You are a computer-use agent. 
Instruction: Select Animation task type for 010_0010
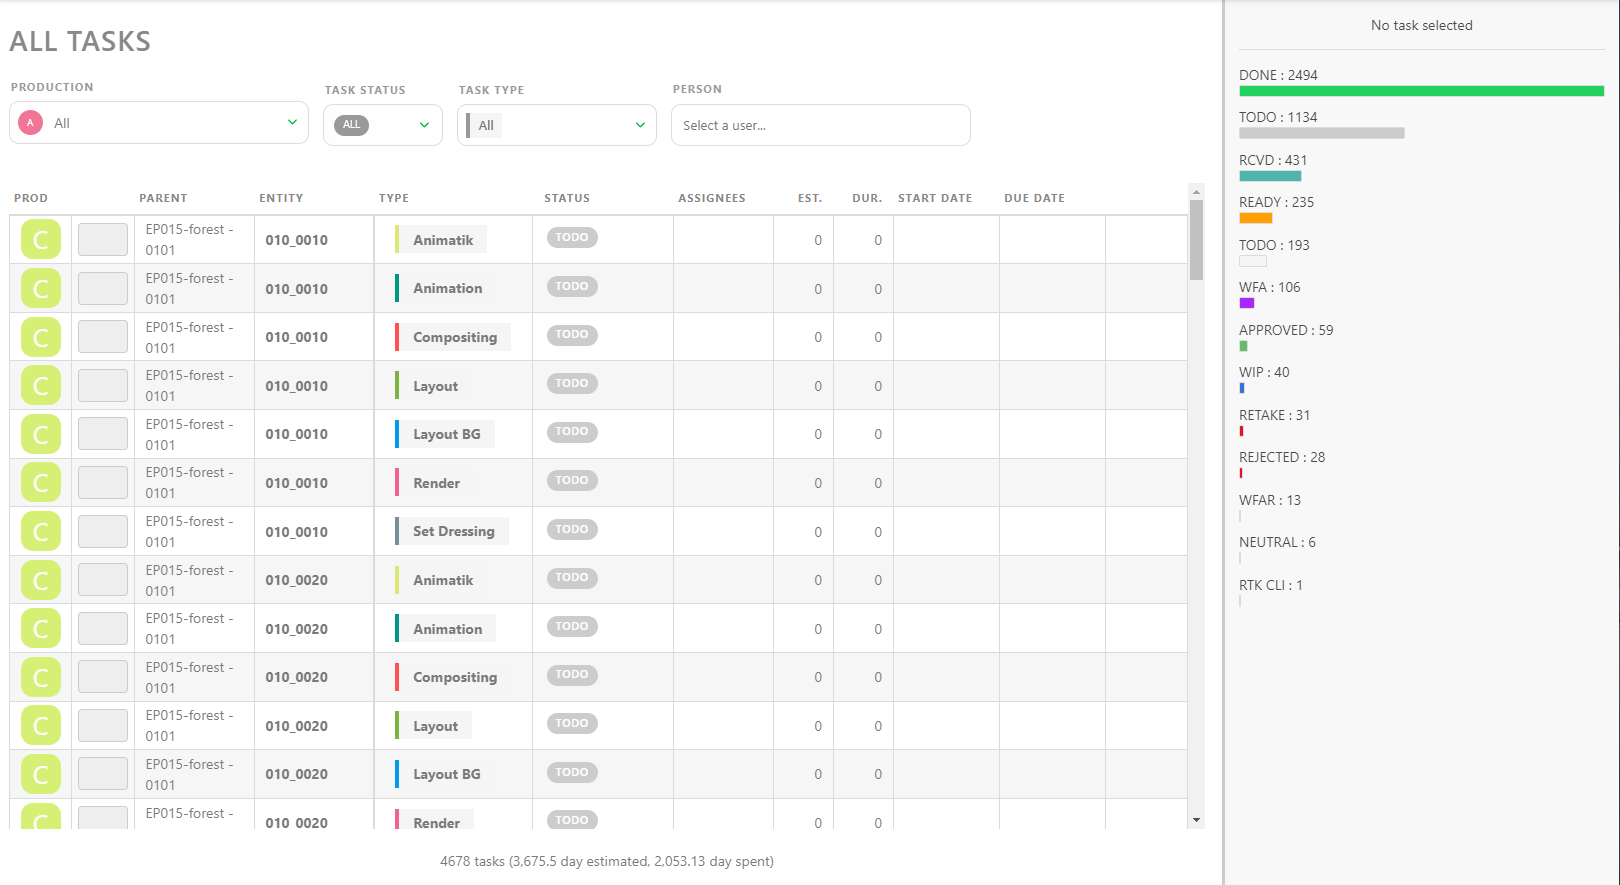445,288
